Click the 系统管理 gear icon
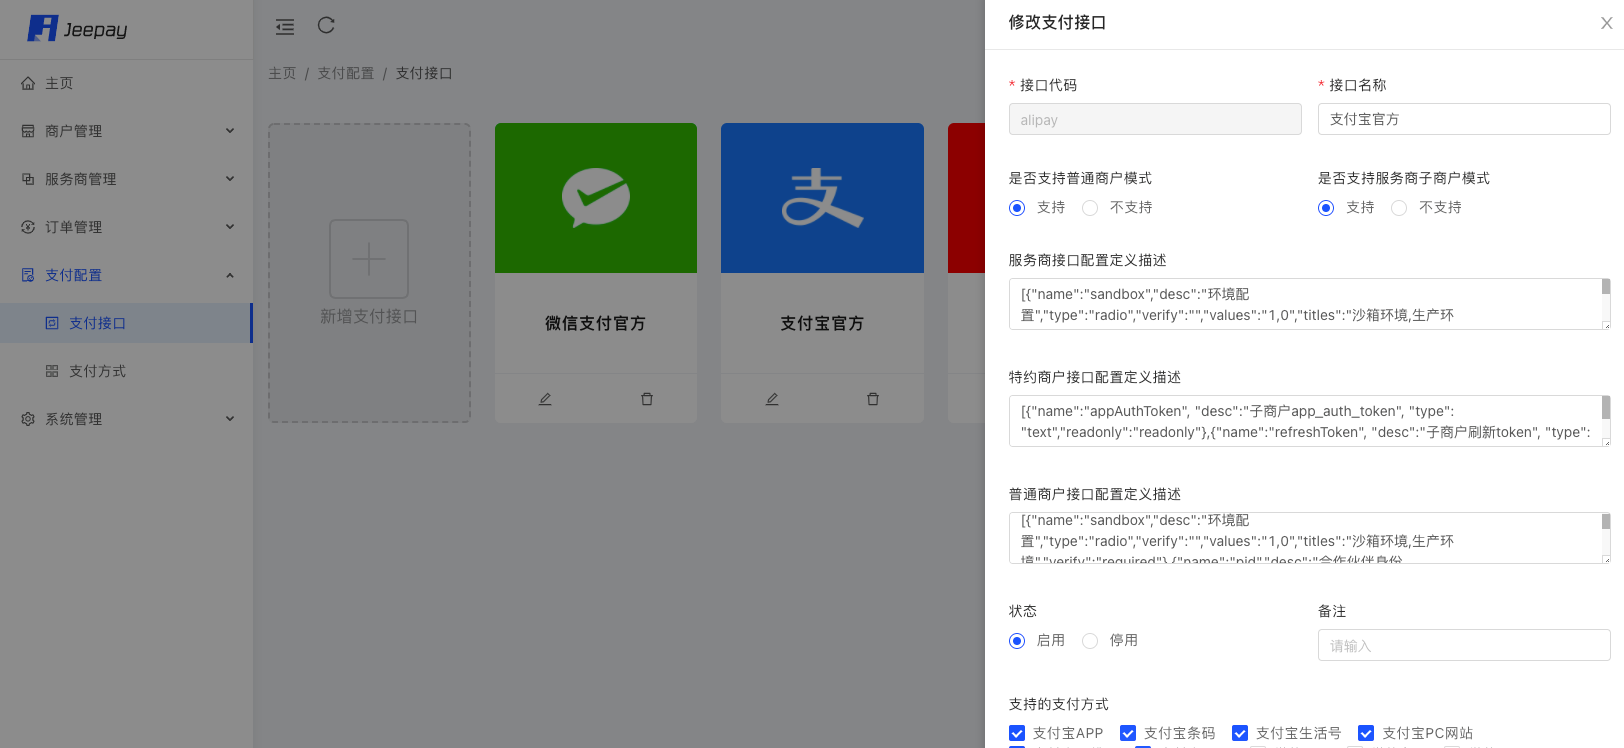 coord(28,419)
